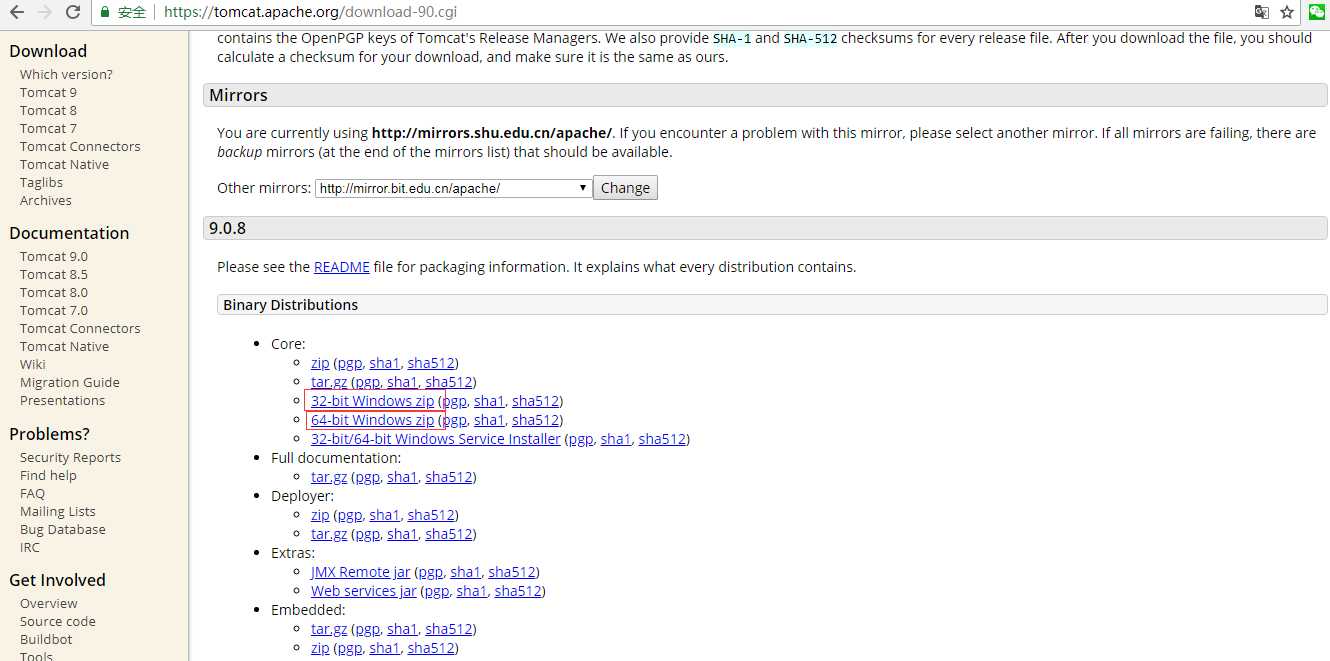The image size is (1330, 661).
Task: Open sha512 checksum for Core tar.gz
Action: click(x=448, y=382)
